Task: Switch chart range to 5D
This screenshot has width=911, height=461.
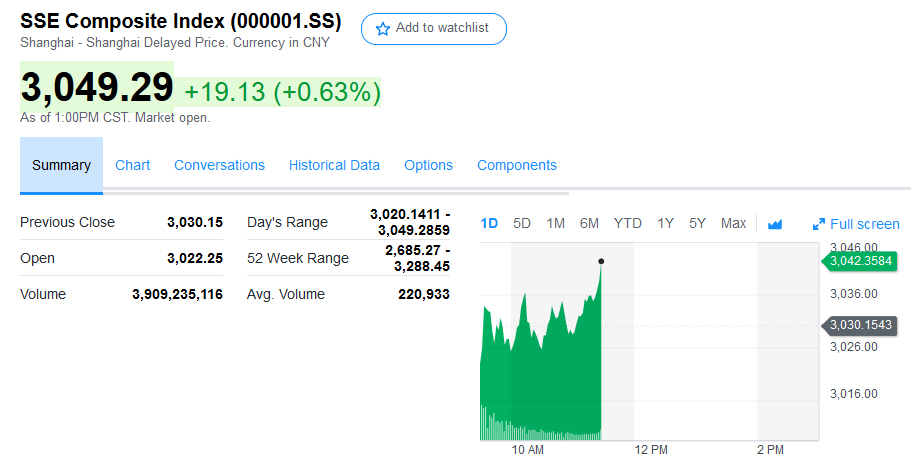Action: pyautogui.click(x=522, y=223)
